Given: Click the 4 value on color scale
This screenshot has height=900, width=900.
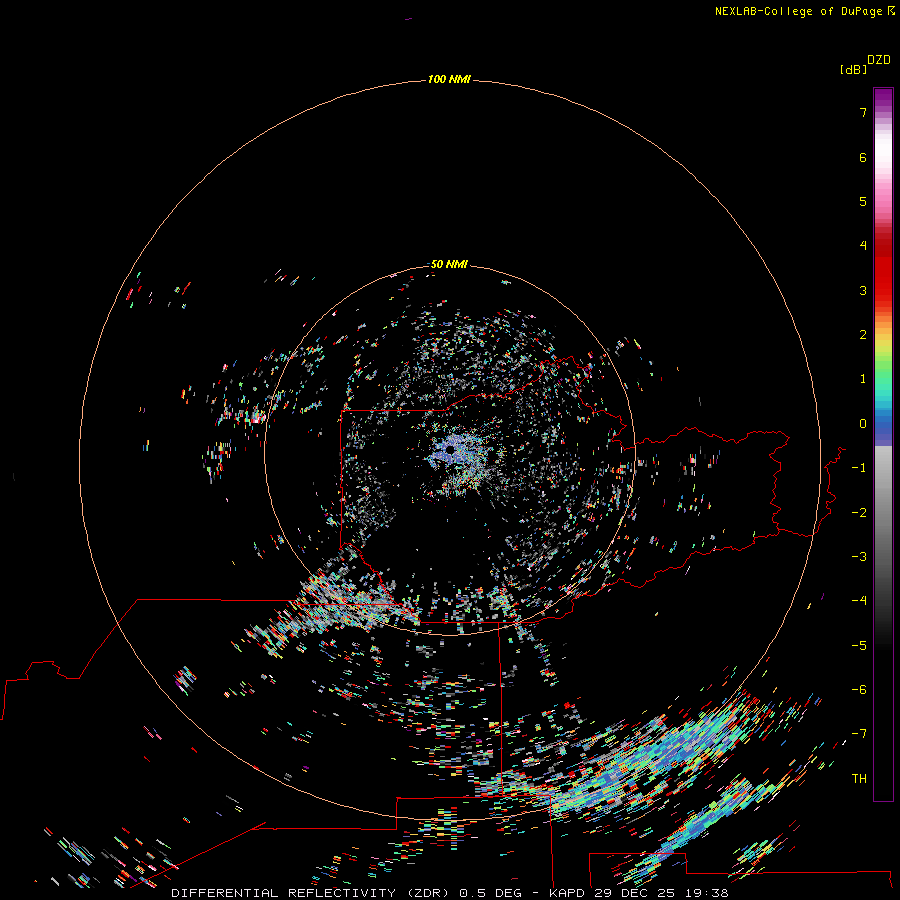Looking at the screenshot, I should (863, 246).
